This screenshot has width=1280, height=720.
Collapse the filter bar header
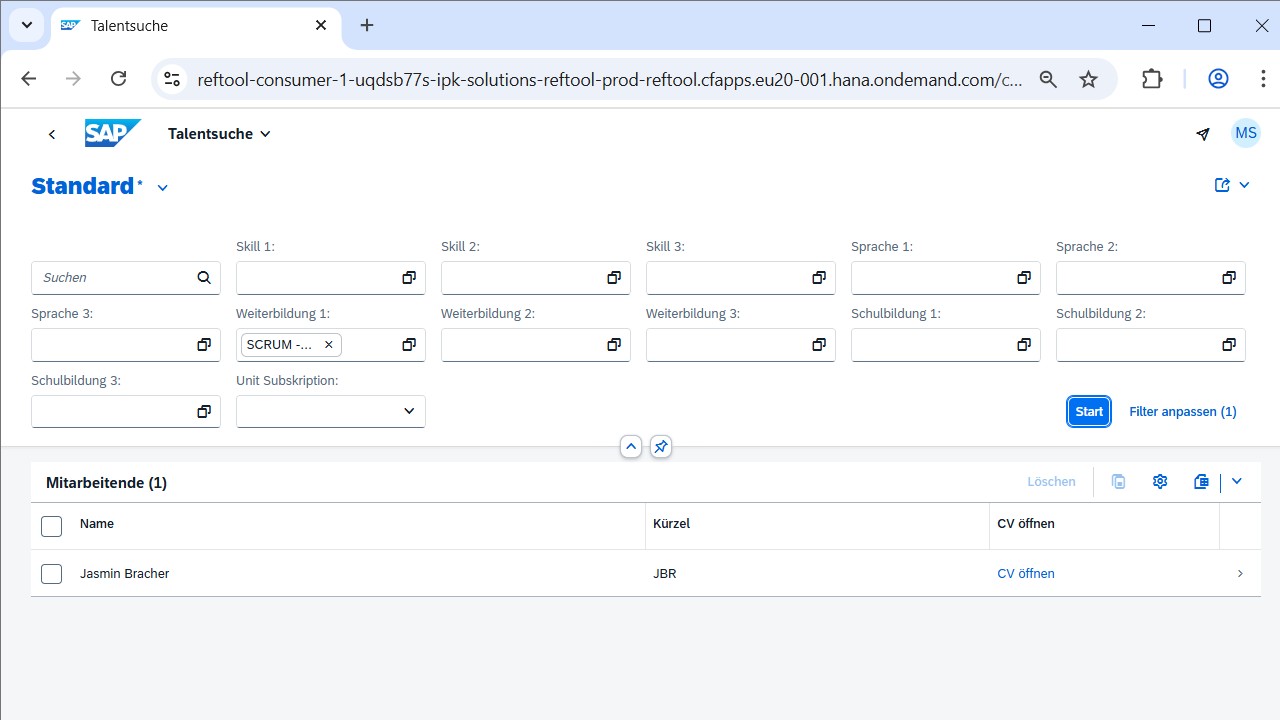(x=631, y=447)
